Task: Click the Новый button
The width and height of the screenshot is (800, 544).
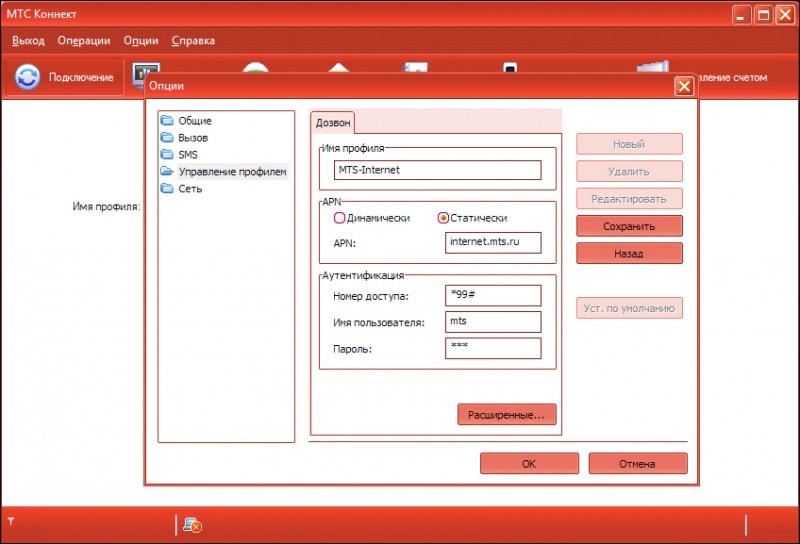Action: click(x=629, y=144)
